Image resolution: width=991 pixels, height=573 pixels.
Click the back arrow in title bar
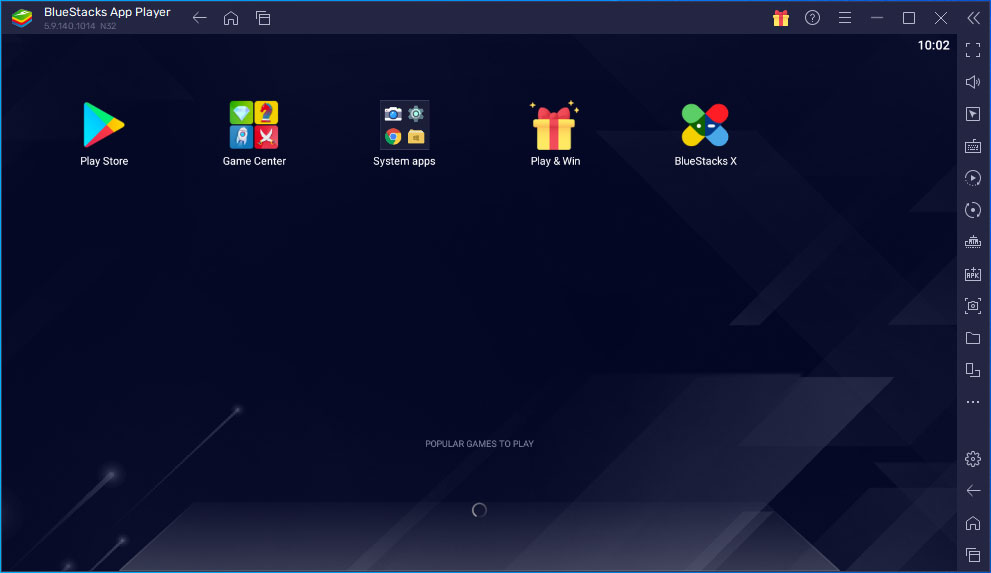(200, 18)
